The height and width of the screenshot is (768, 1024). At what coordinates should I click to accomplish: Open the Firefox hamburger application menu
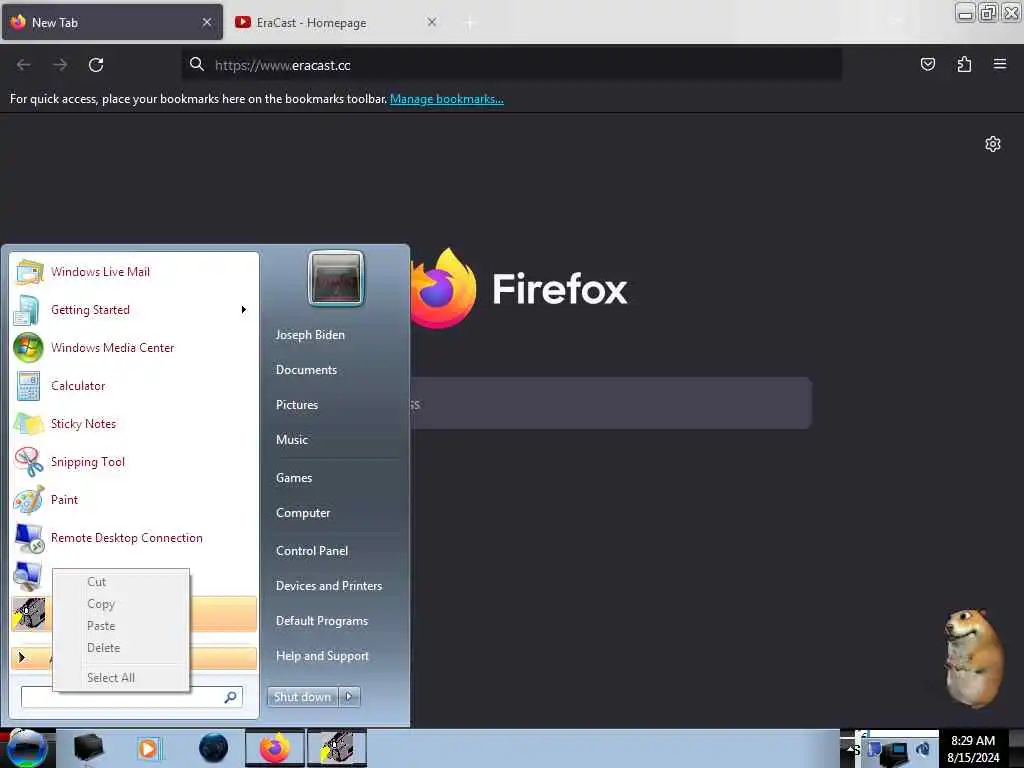click(x=1000, y=64)
